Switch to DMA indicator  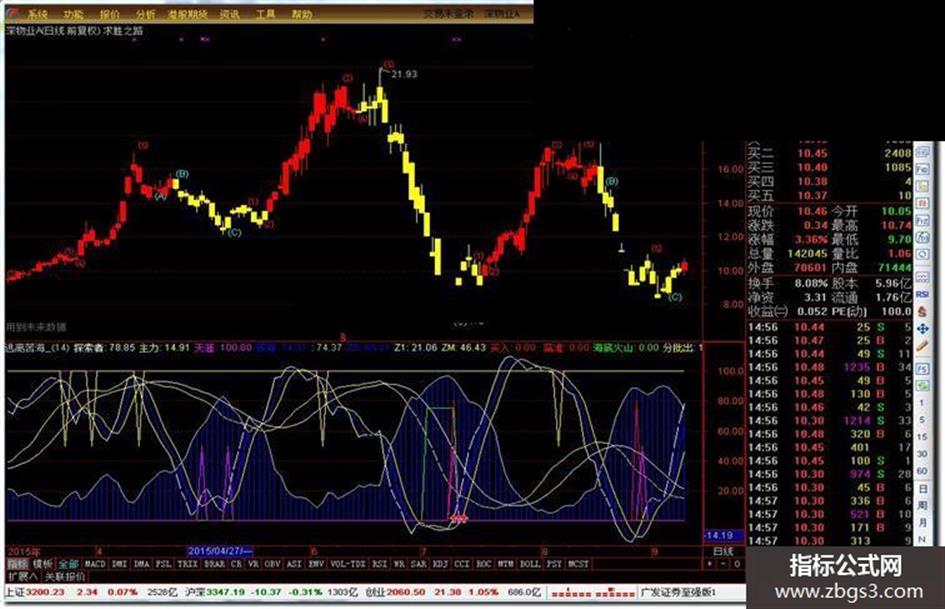click(142, 564)
